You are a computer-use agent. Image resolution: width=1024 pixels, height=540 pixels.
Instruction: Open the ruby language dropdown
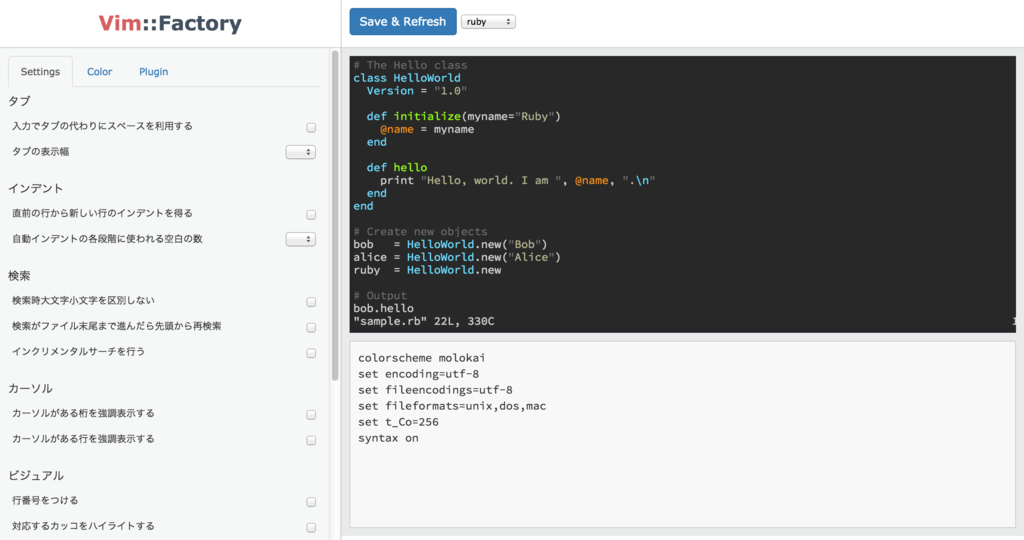(488, 22)
